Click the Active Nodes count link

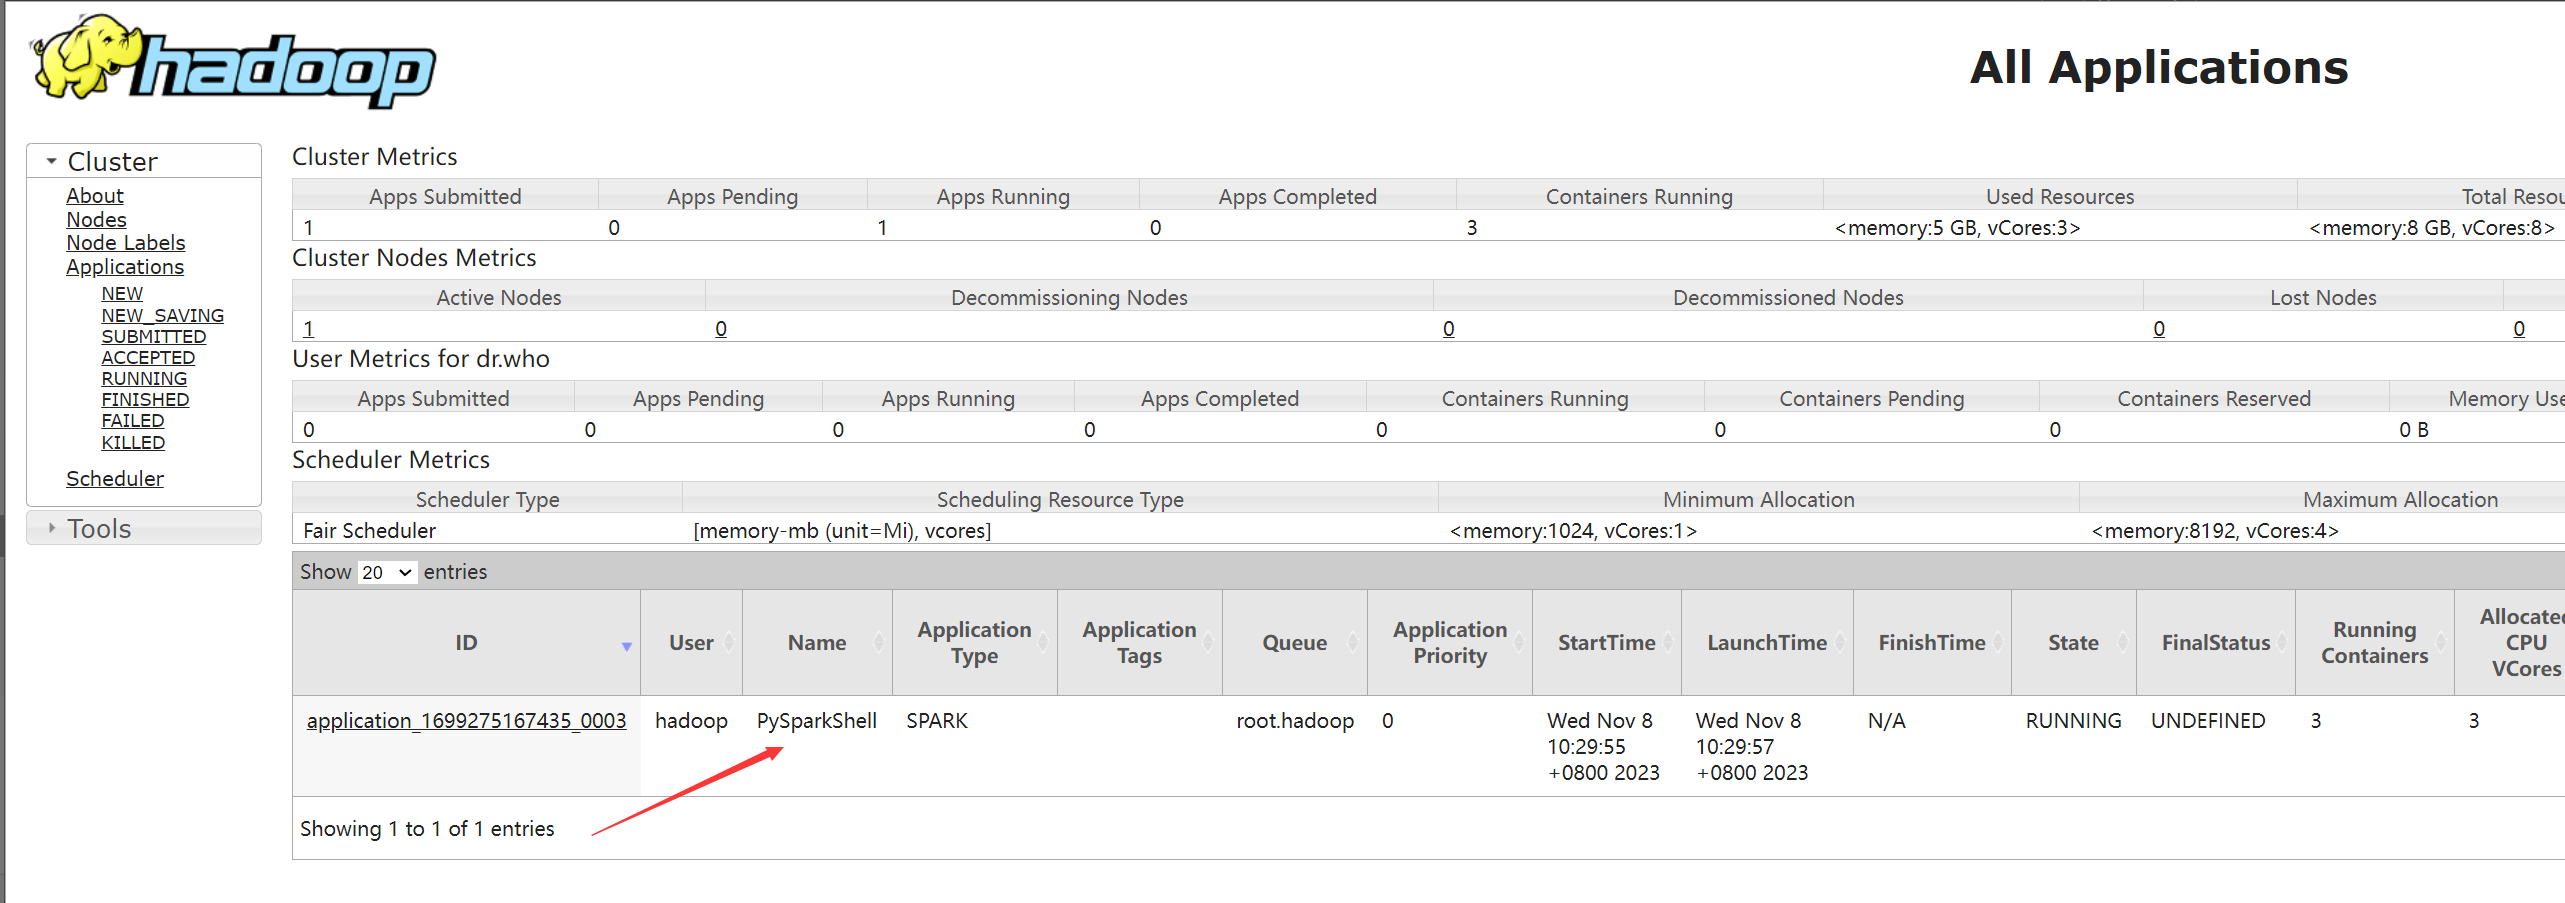click(309, 328)
